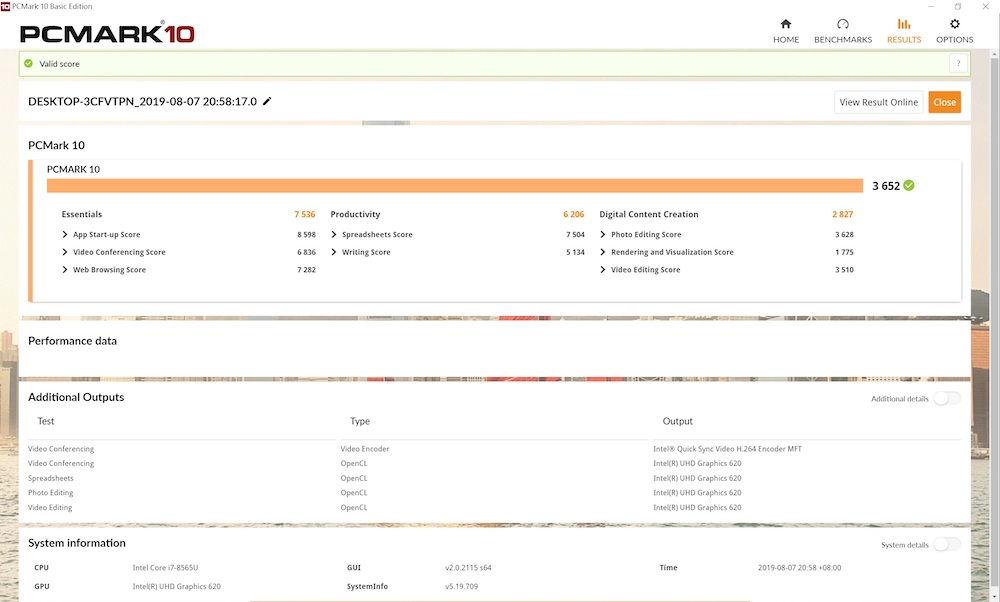This screenshot has height=602, width=1000.
Task: Click the PCMark 10 logo
Action: pyautogui.click(x=107, y=33)
